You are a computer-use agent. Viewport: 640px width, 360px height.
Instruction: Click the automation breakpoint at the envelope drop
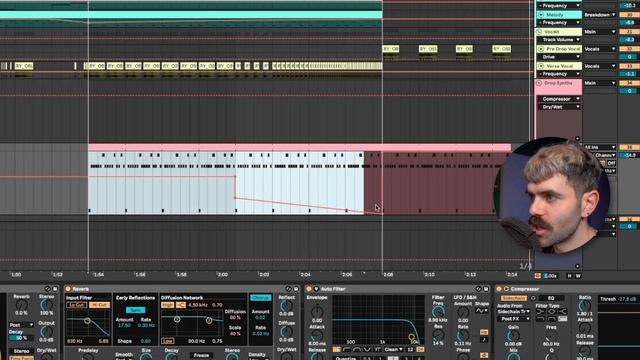(x=235, y=198)
